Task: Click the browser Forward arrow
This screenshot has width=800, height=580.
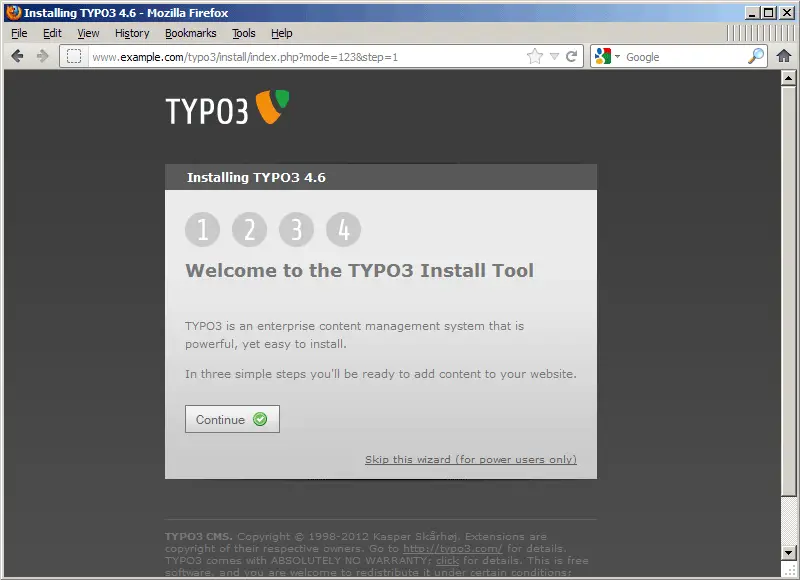Action: pyautogui.click(x=43, y=56)
